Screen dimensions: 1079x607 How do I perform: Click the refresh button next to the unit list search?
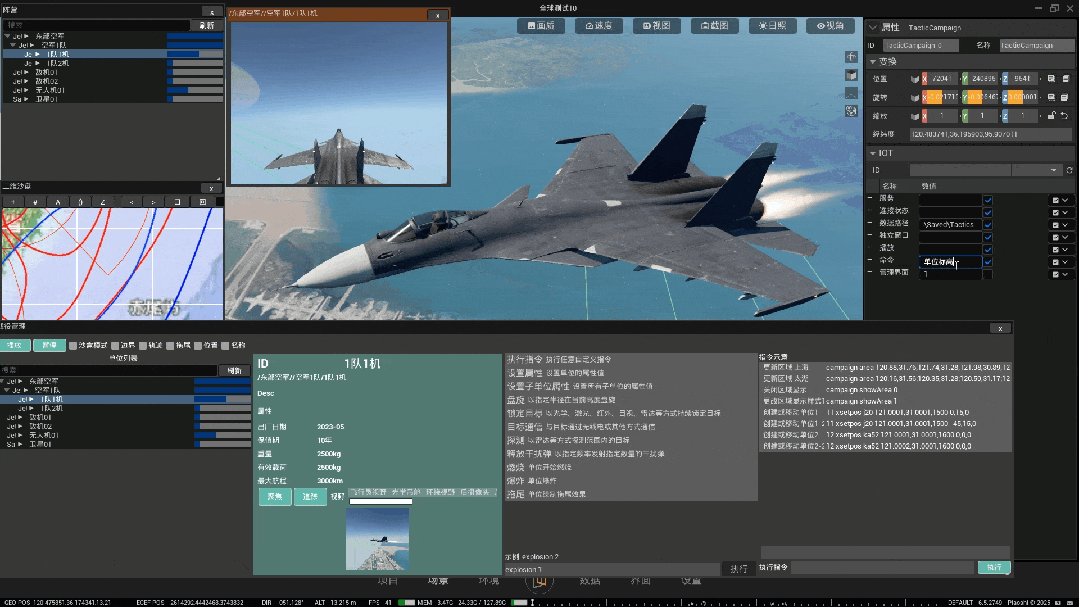coord(235,370)
